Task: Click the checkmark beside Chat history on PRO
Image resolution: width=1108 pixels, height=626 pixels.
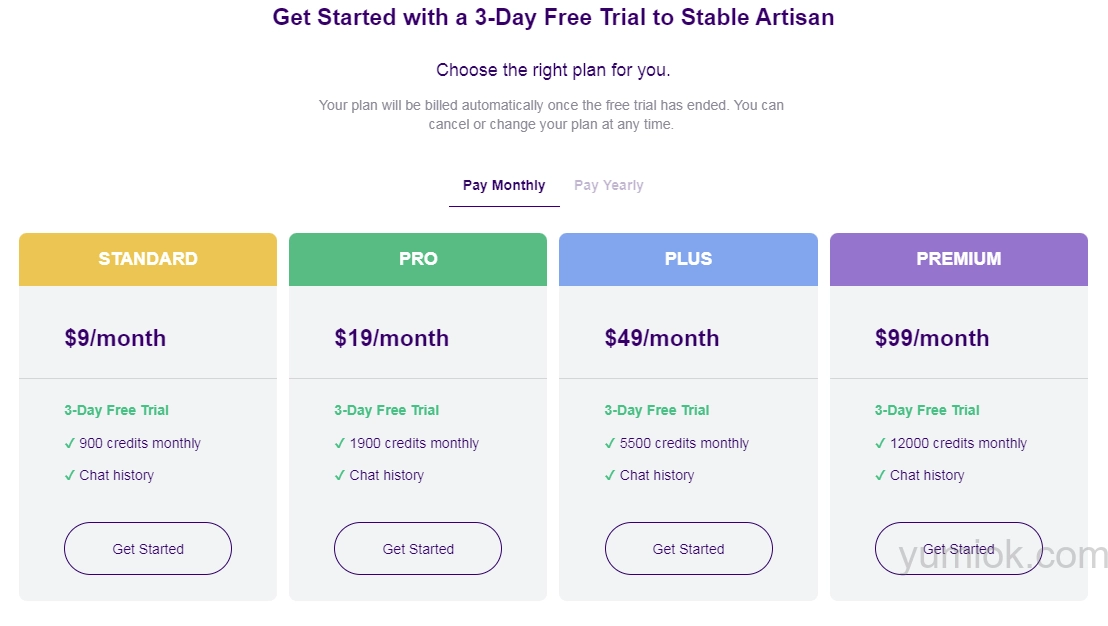Action: point(340,475)
